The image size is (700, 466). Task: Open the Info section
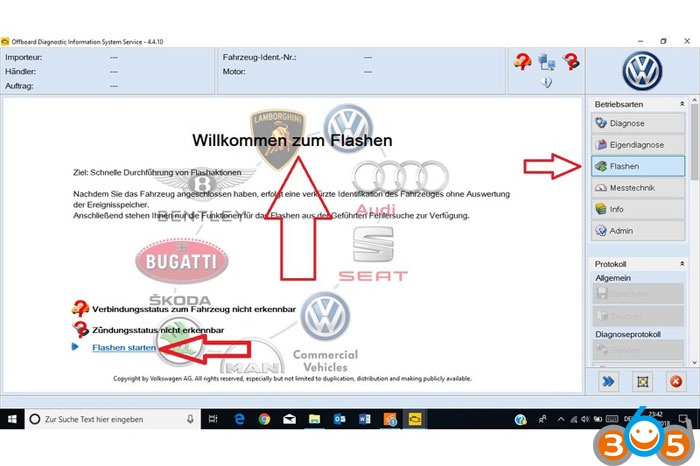pyautogui.click(x=636, y=209)
